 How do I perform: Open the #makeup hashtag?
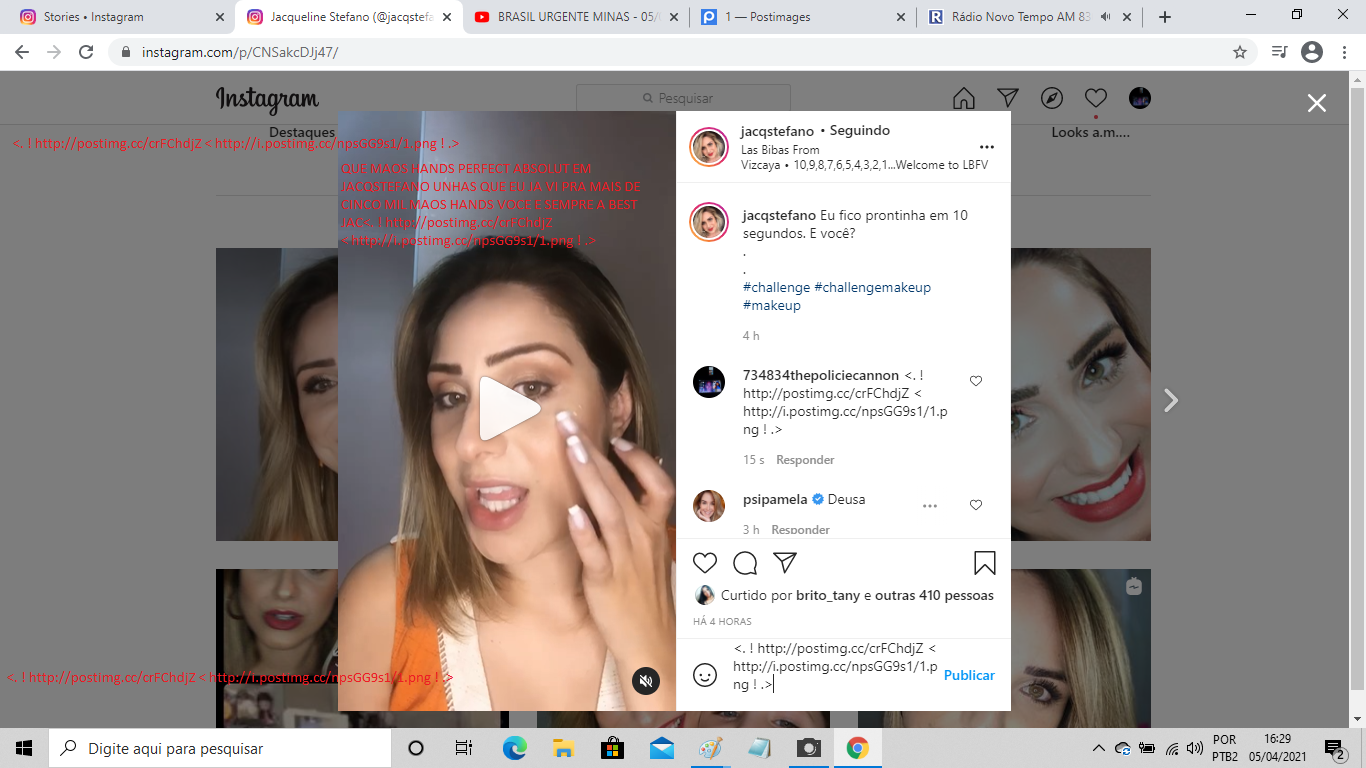(x=772, y=305)
